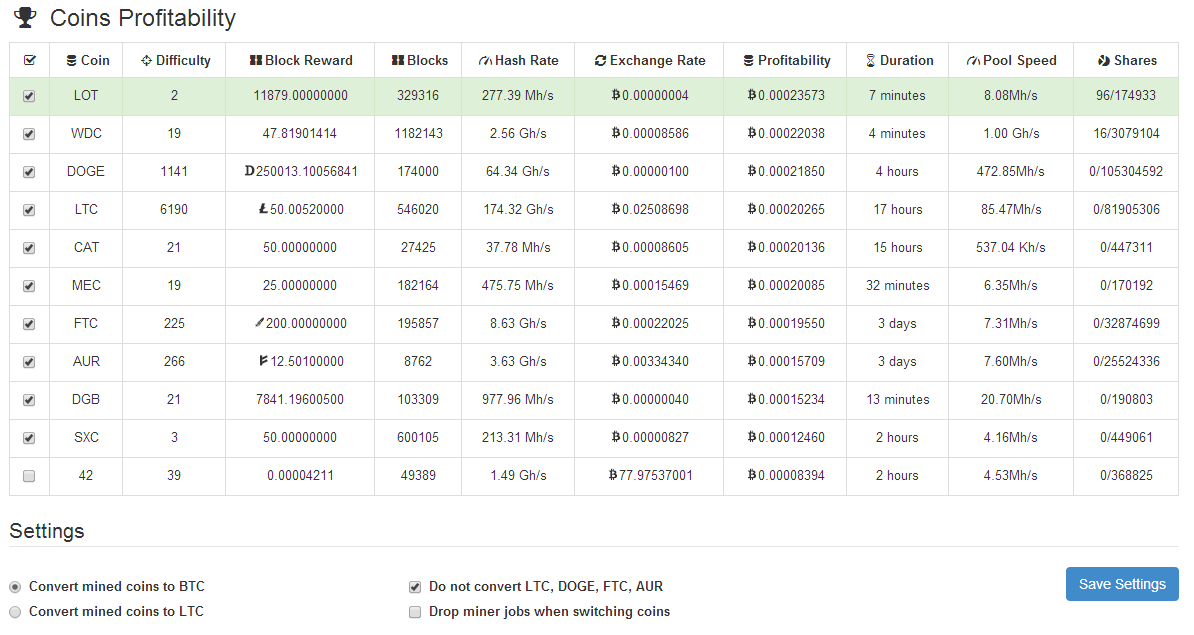This screenshot has width=1194, height=635.
Task: Click block reward value 11879.00000000
Action: click(x=301, y=95)
